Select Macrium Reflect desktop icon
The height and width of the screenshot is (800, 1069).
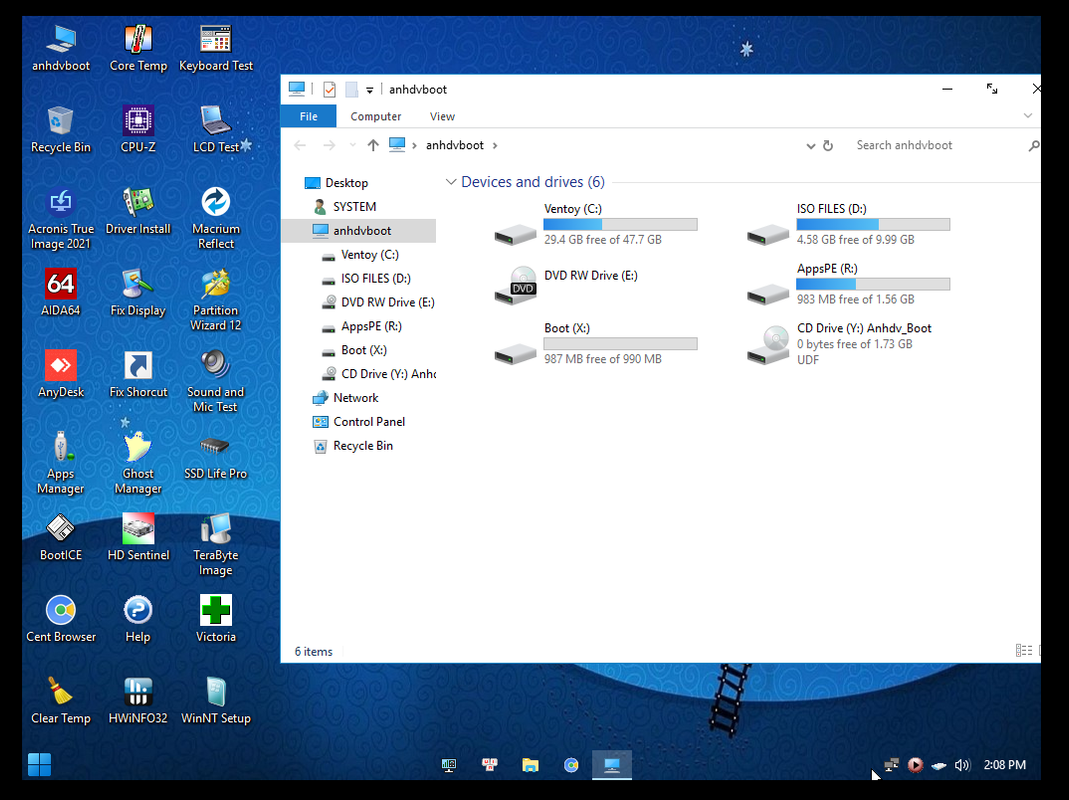[215, 218]
